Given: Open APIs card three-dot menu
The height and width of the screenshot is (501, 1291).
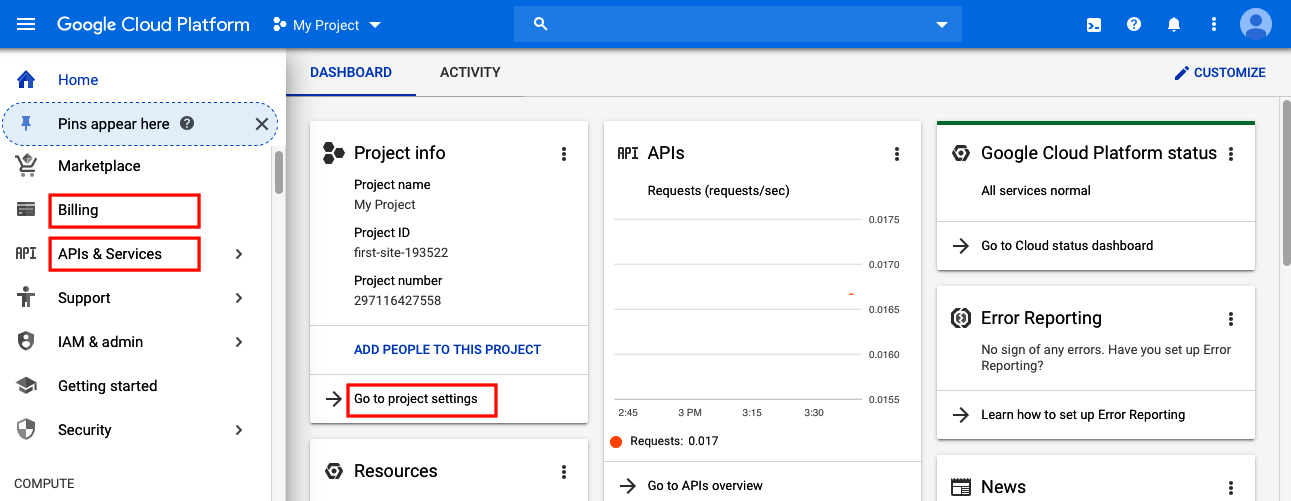Looking at the screenshot, I should point(897,154).
